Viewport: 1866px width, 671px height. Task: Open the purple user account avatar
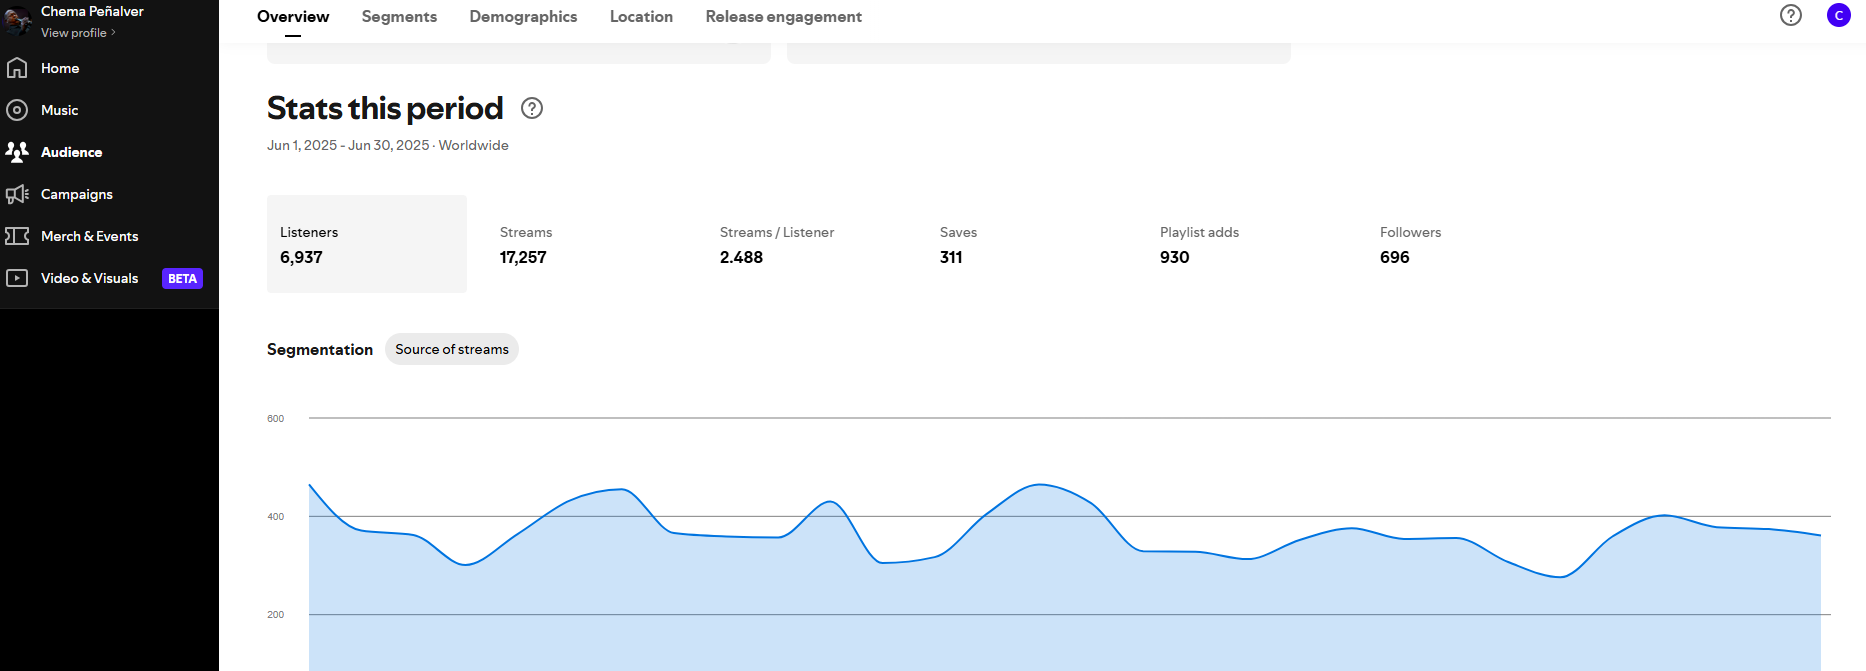pos(1838,15)
